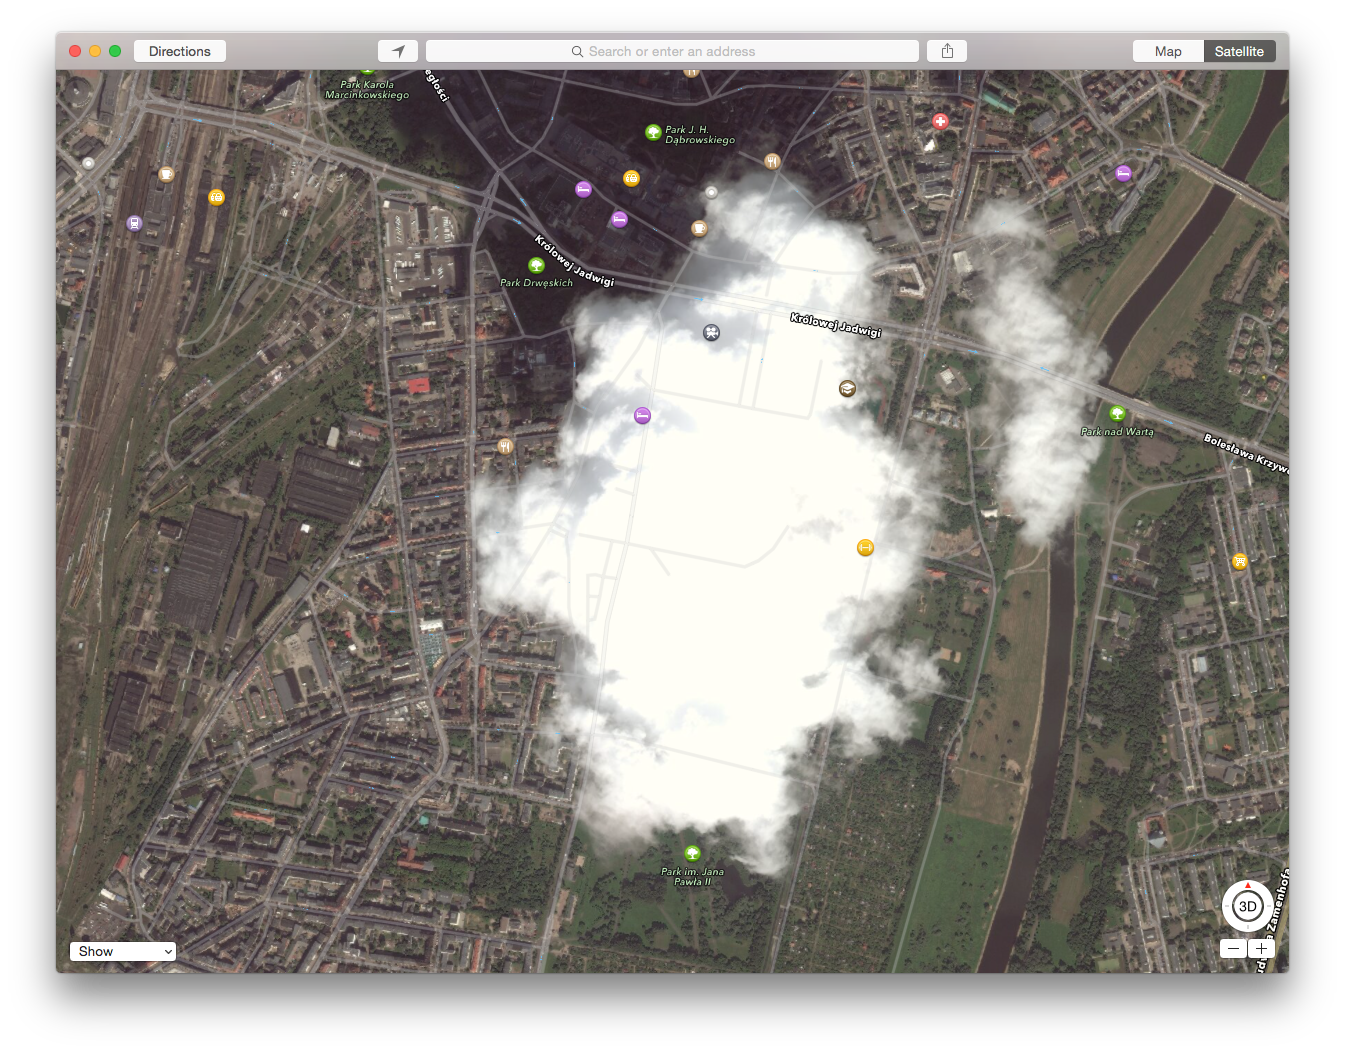The width and height of the screenshot is (1345, 1053).
Task: Open the Show dropdown menu
Action: coord(122,951)
